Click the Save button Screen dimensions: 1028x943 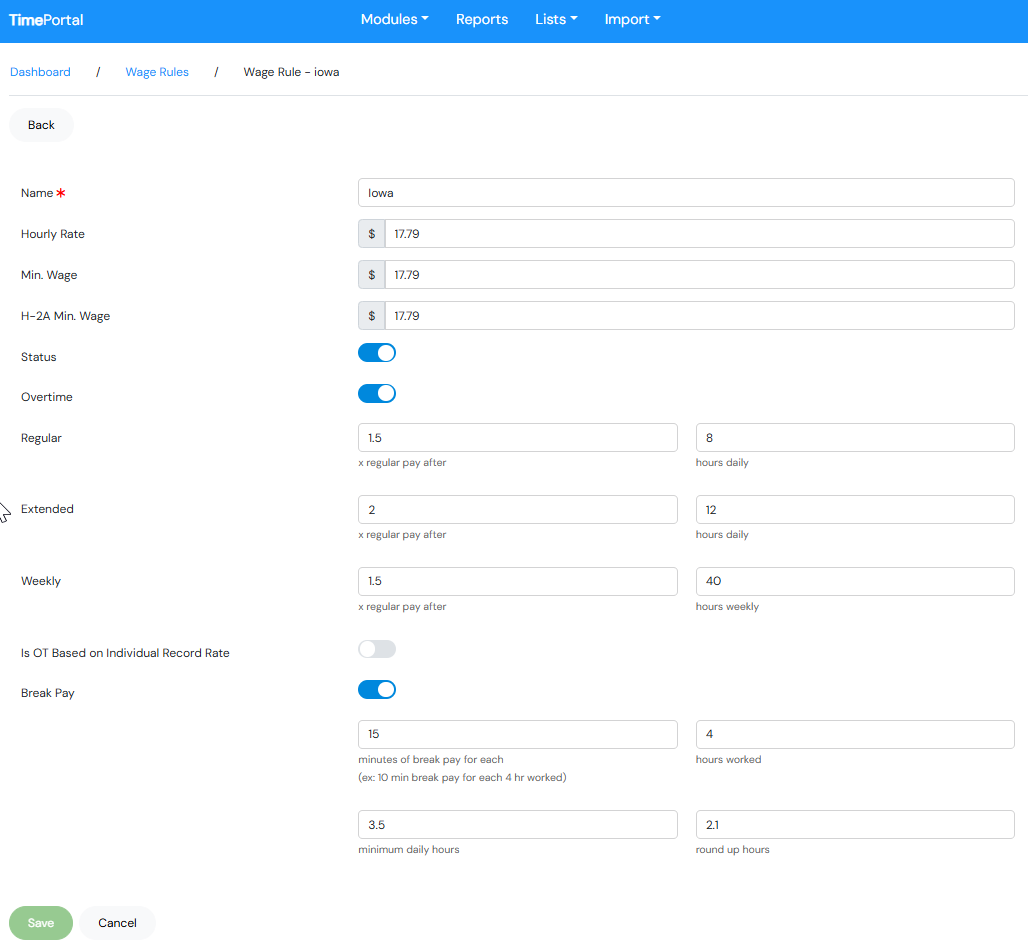coord(41,923)
